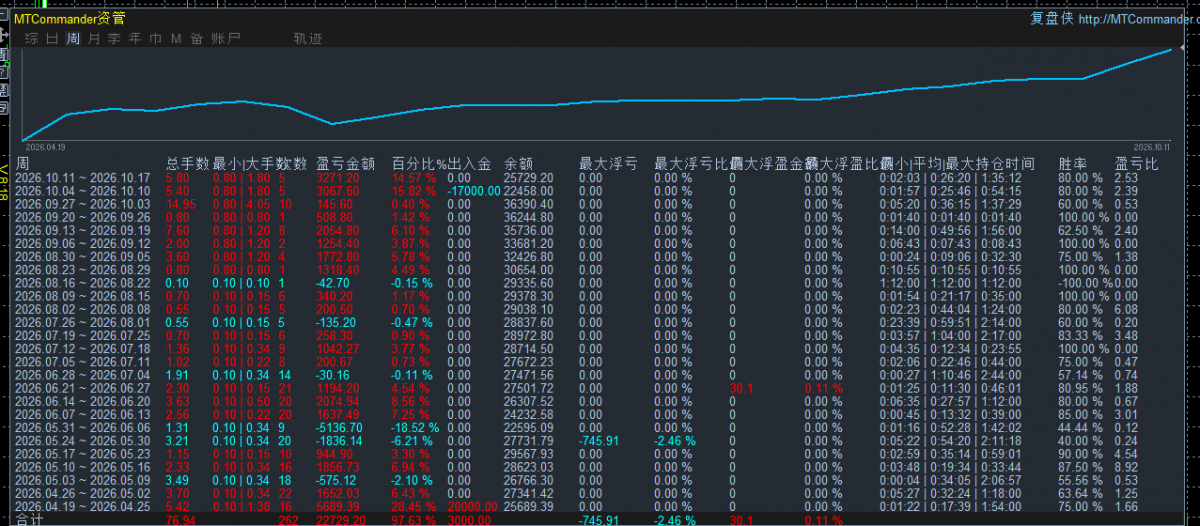Click the 25729.20 balance cell
The image size is (1200, 526).
click(x=529, y=178)
